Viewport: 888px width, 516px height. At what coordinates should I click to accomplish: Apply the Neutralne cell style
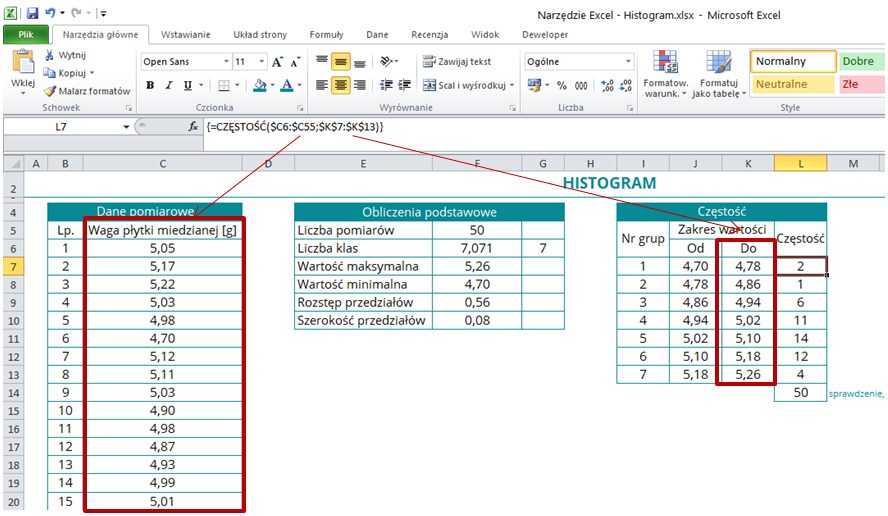point(791,85)
